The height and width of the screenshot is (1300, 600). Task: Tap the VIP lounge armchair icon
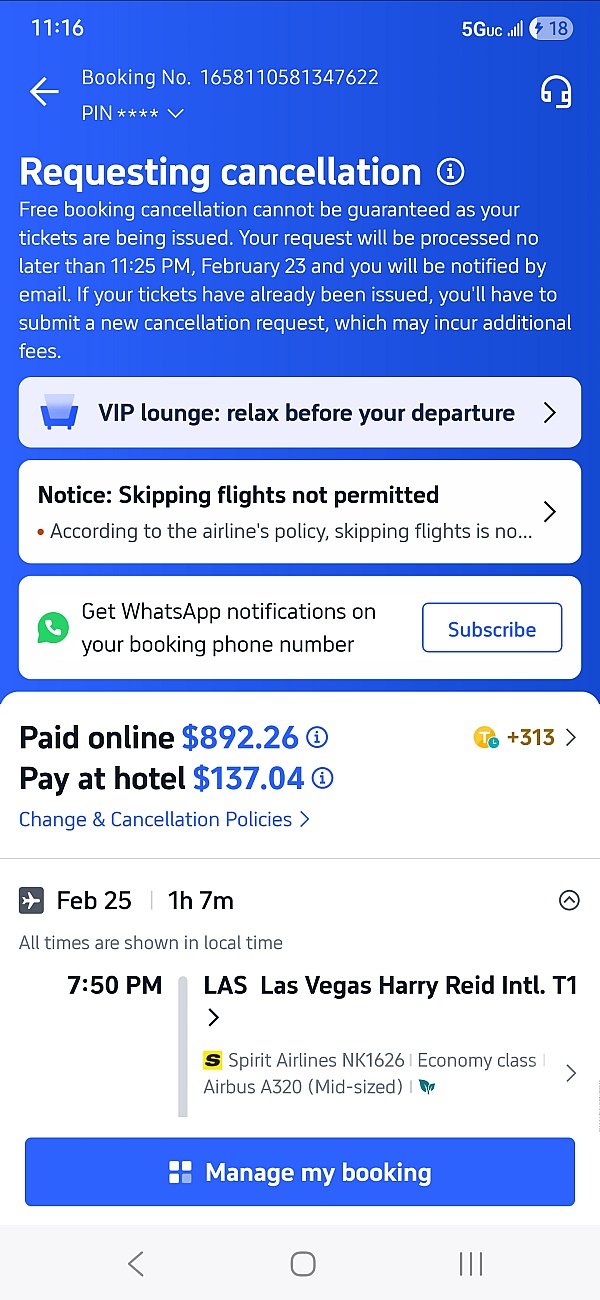point(58,412)
